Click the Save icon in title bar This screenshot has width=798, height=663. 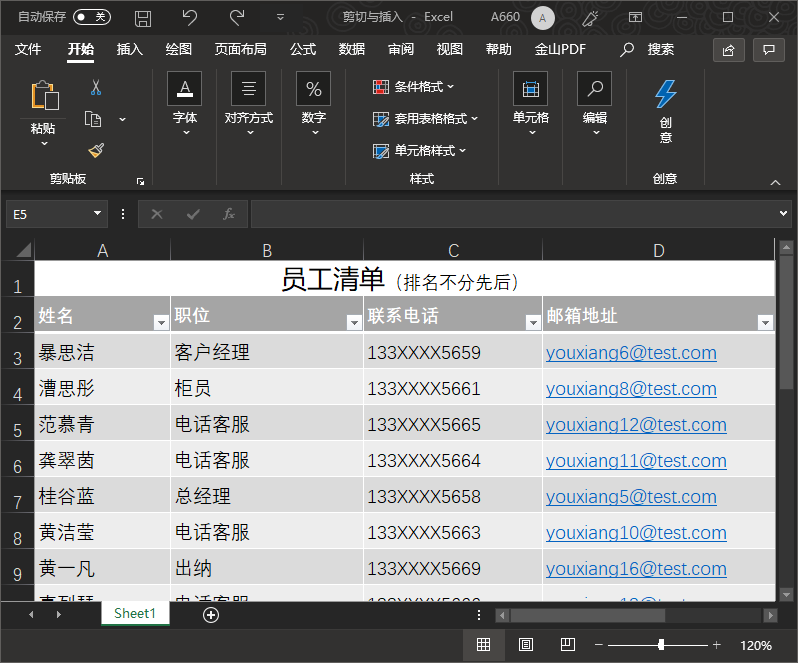pos(142,18)
